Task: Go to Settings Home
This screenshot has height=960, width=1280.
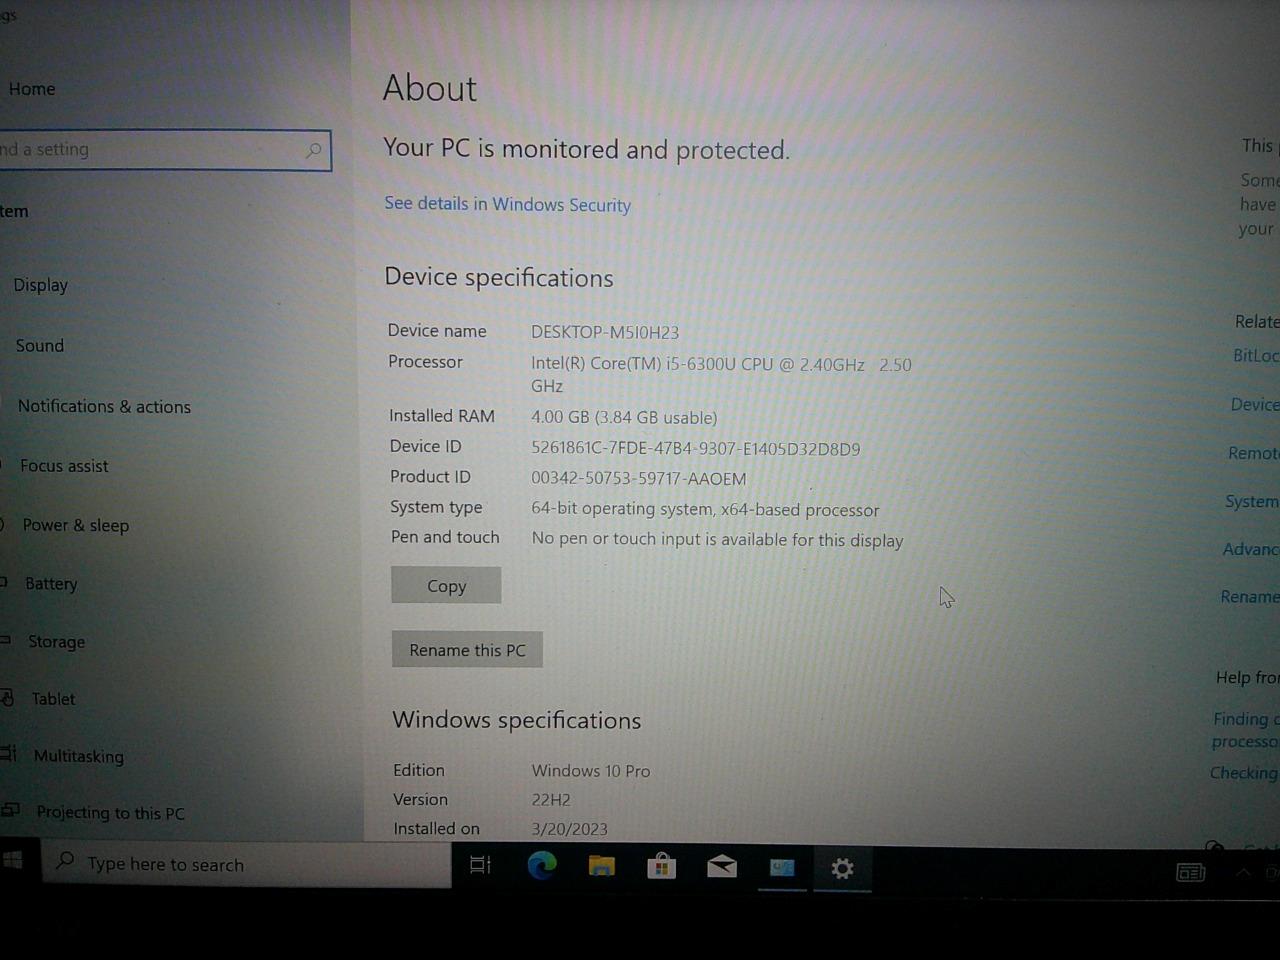Action: click(x=32, y=89)
